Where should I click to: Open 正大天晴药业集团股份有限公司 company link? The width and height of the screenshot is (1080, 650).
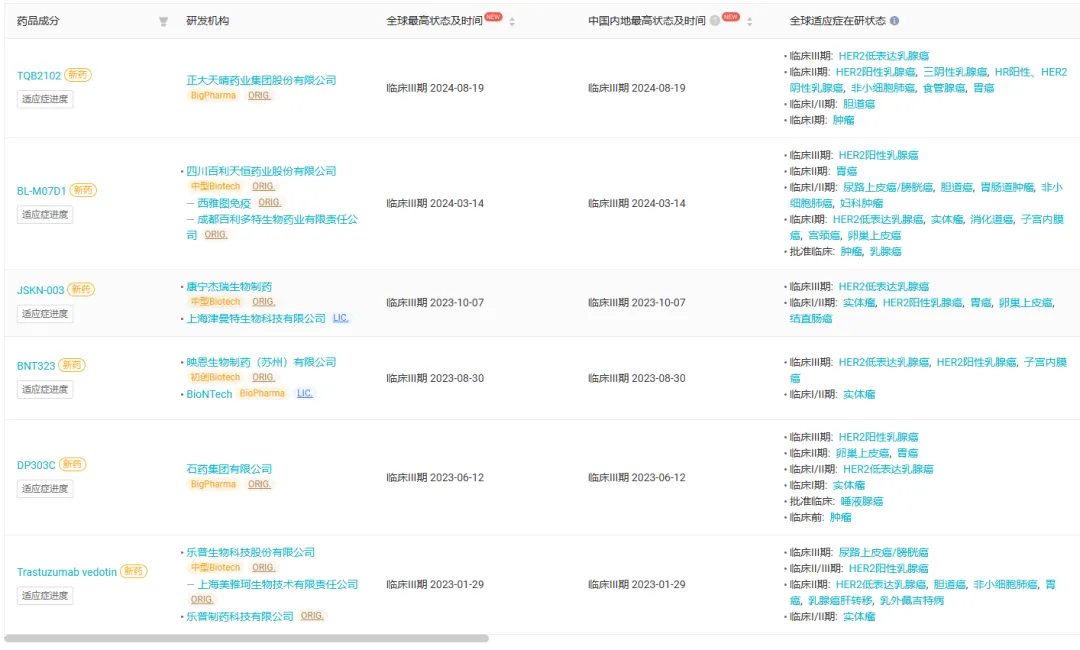tap(261, 80)
